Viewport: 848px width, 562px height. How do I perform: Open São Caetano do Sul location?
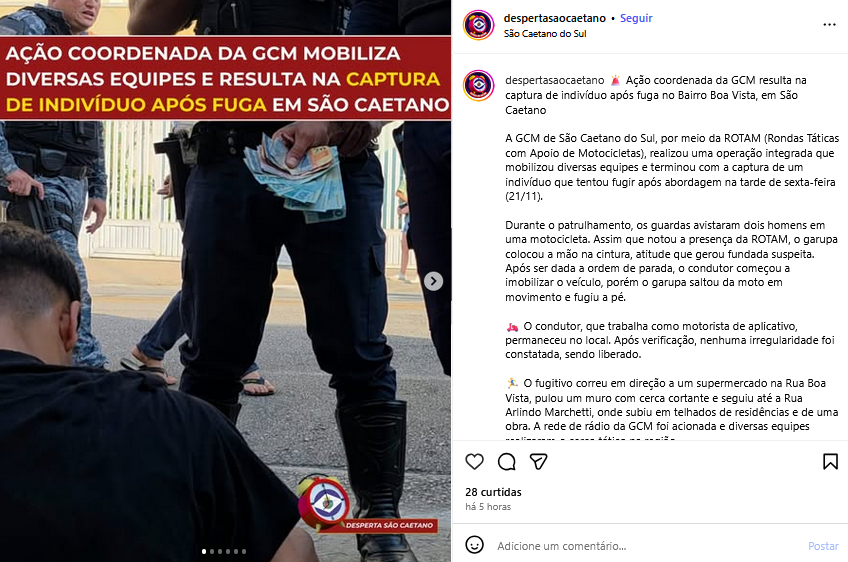(x=545, y=34)
